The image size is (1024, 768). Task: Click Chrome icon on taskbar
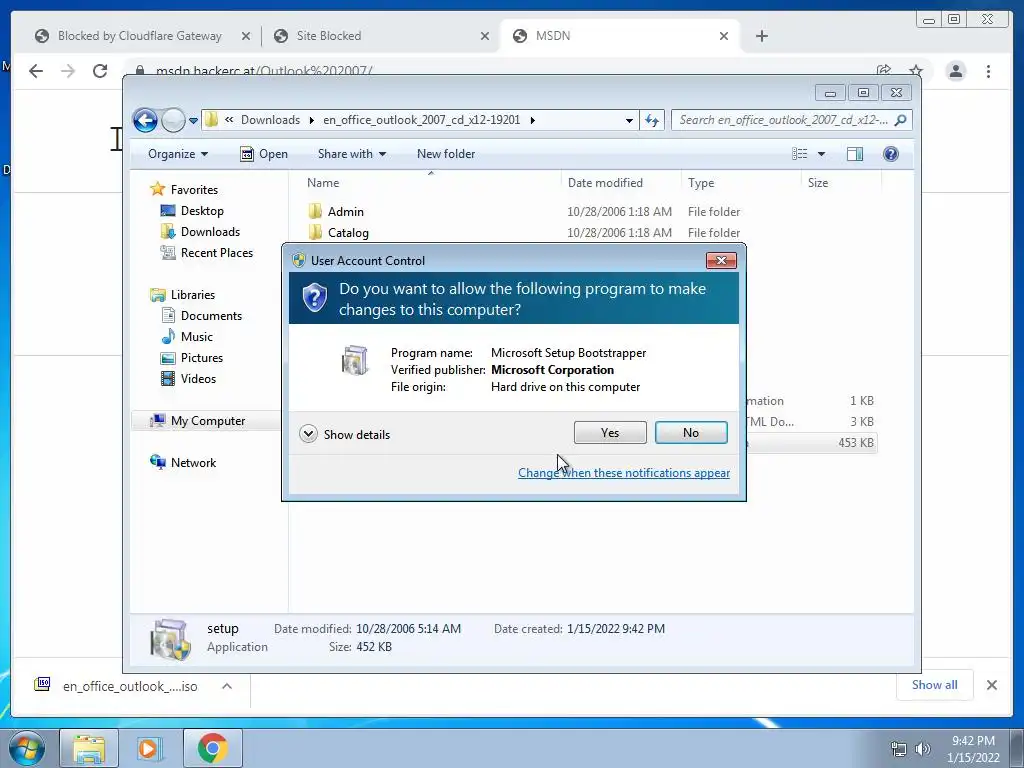[x=212, y=748]
